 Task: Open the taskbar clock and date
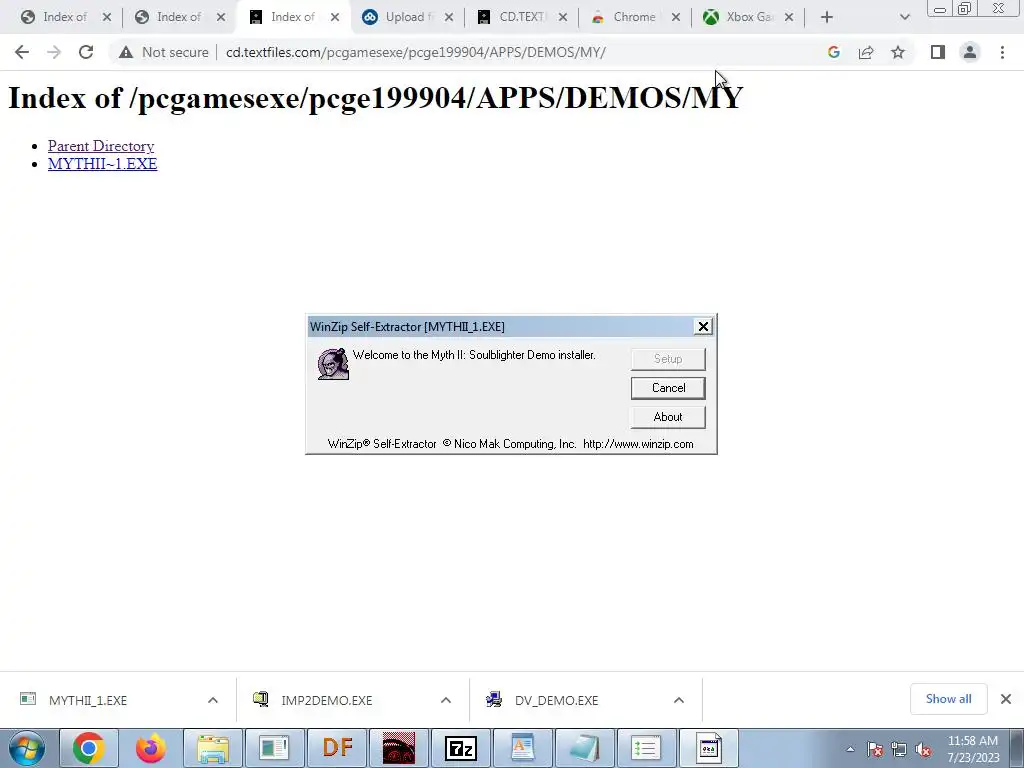tap(972, 749)
